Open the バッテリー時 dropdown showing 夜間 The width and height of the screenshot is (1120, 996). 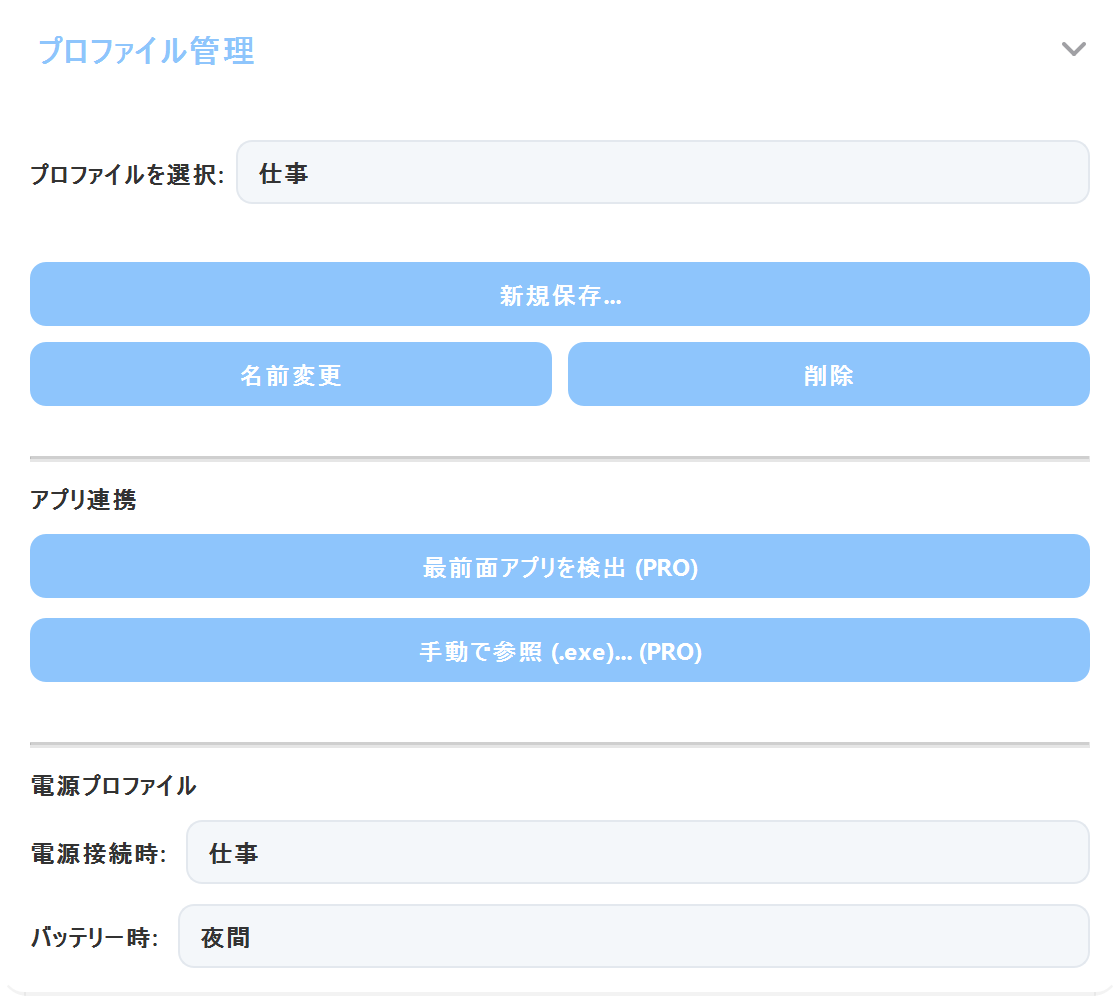tap(634, 937)
